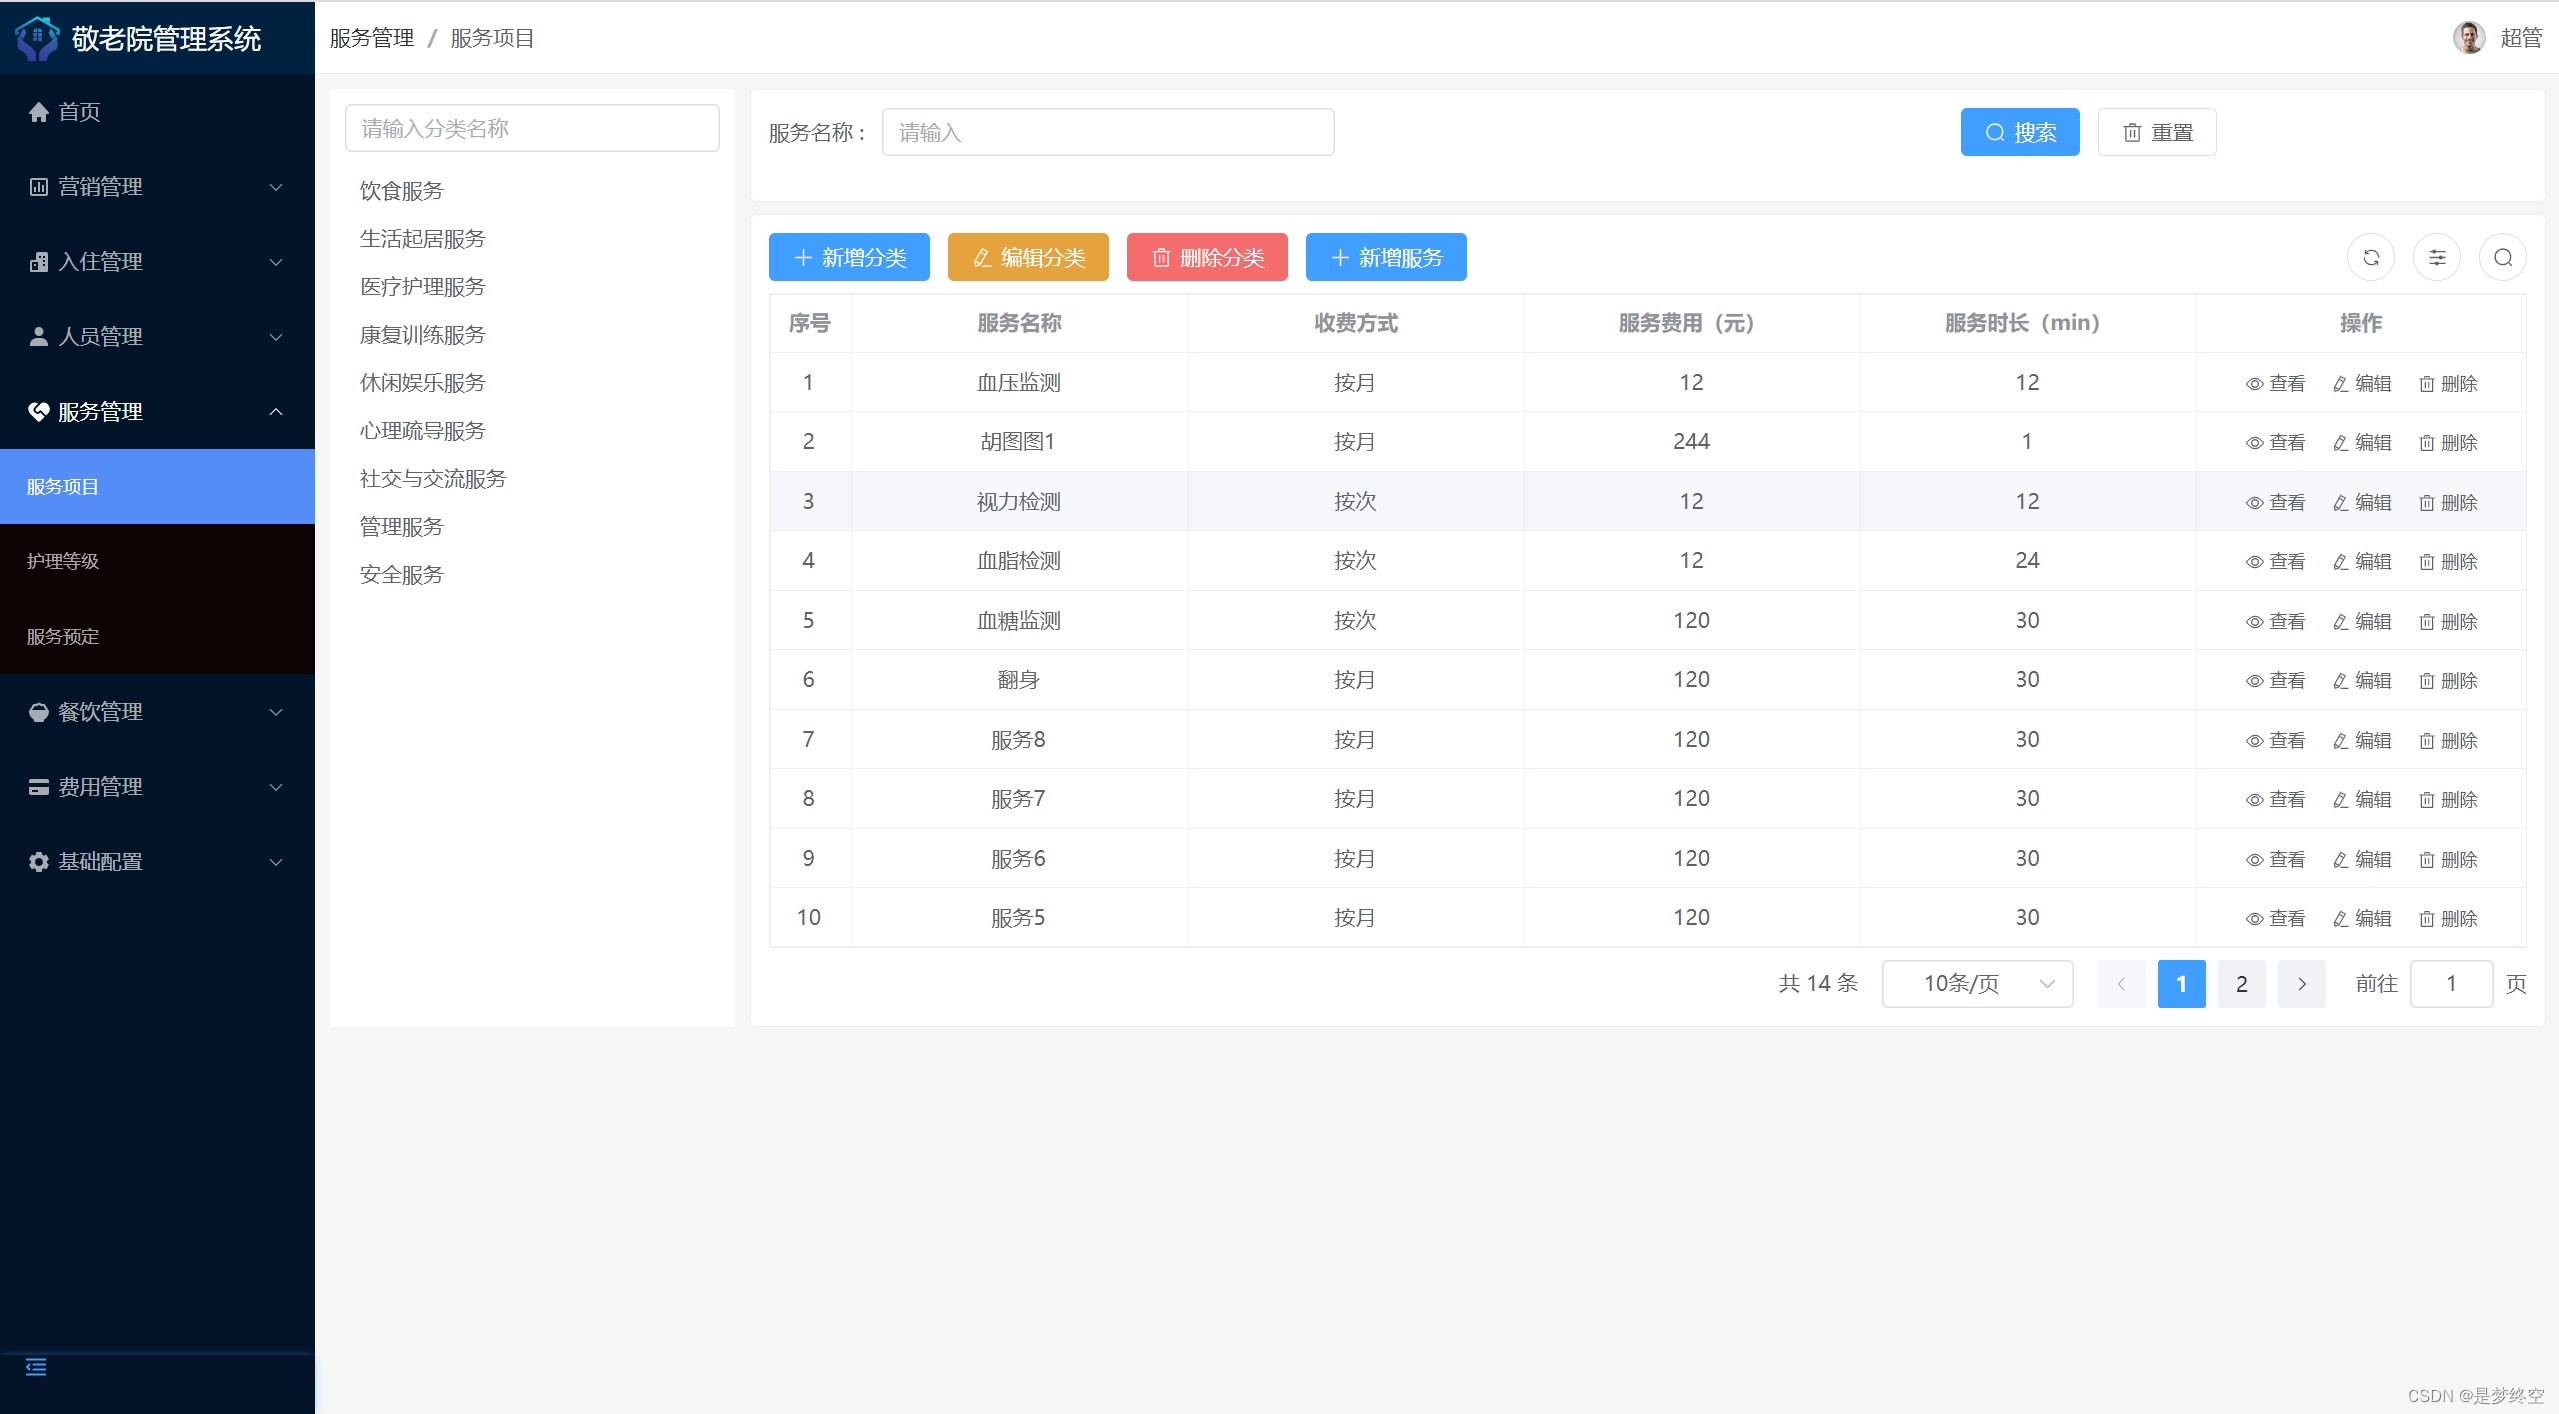This screenshot has height=1414, width=2559.
Task: Click the system logo icon
Action: point(37,38)
